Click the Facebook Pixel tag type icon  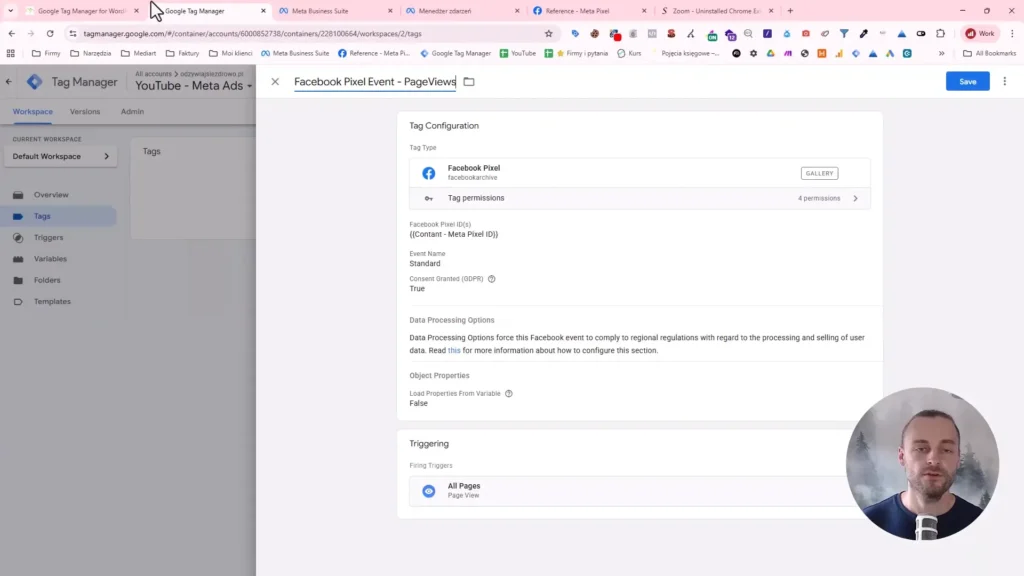[428, 173]
